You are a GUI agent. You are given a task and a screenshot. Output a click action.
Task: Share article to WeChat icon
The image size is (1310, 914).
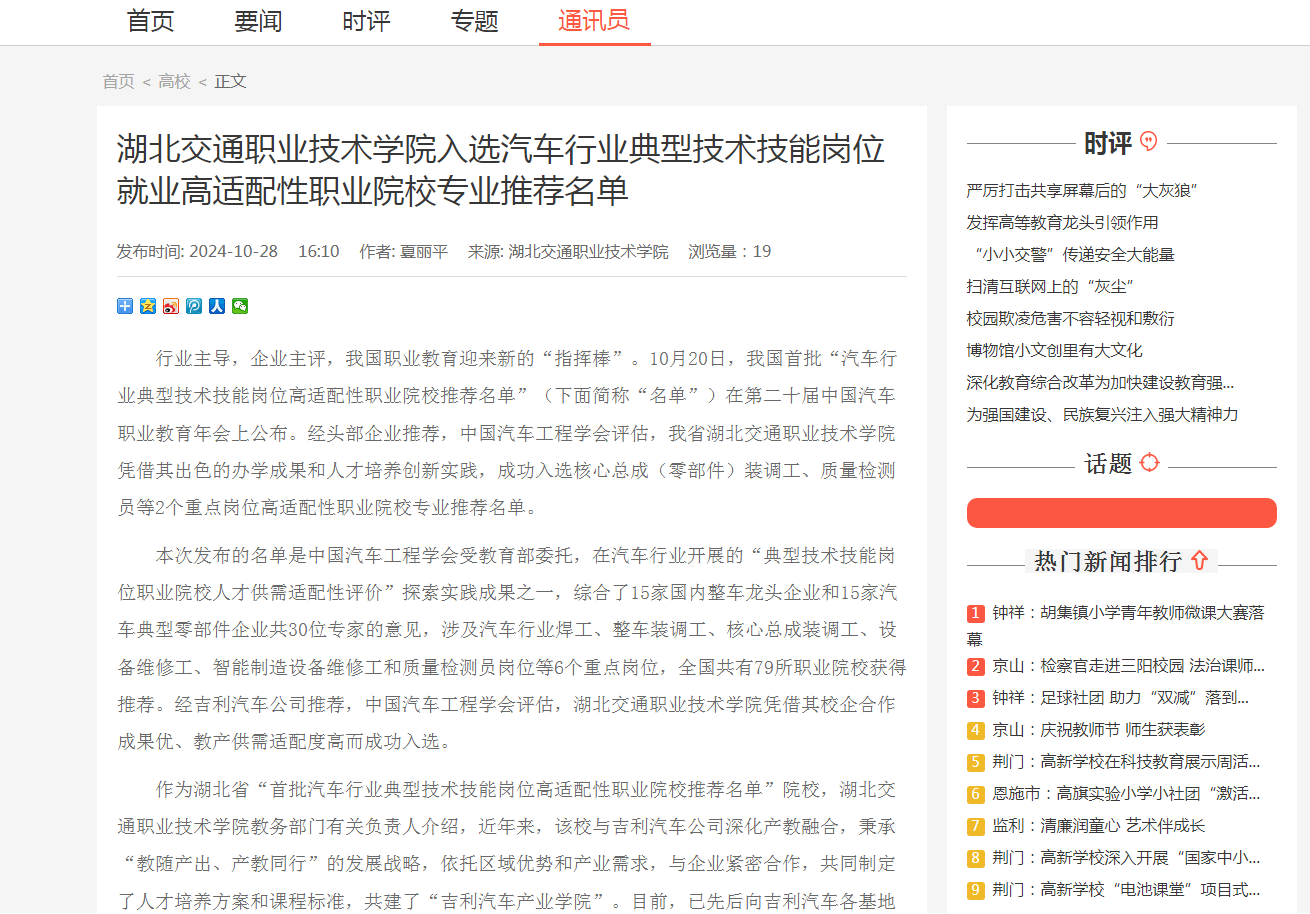(240, 306)
